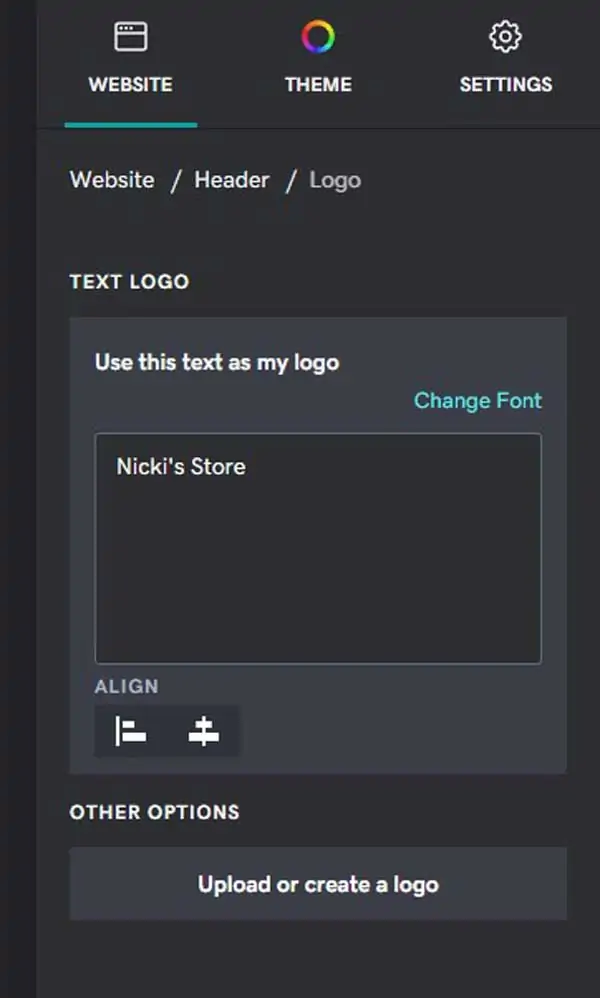
Task: Click the browser-window Website icon
Action: (131, 36)
